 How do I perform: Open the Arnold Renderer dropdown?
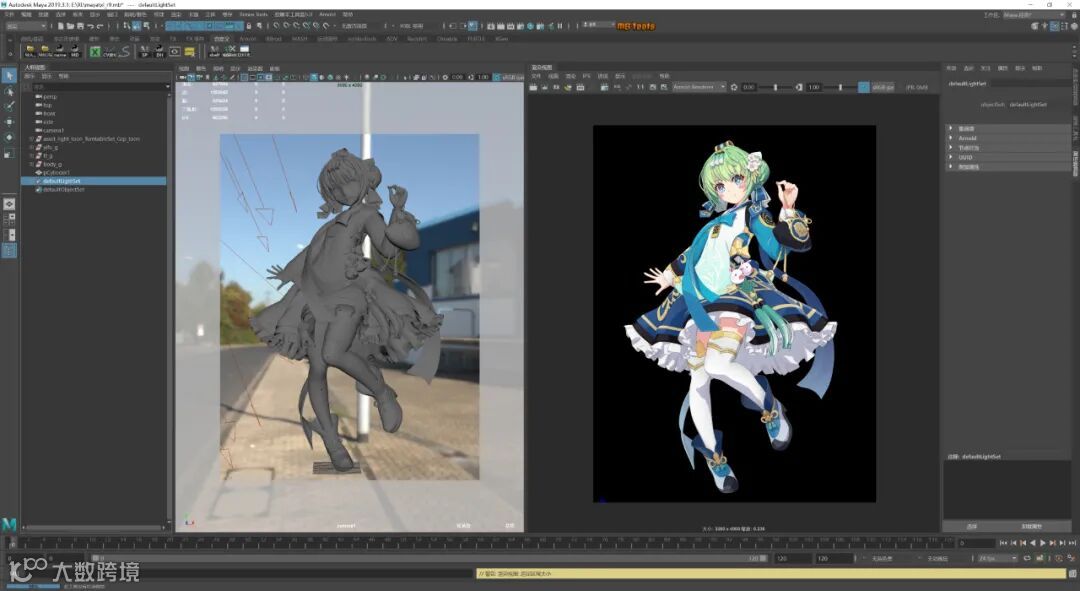pos(699,87)
